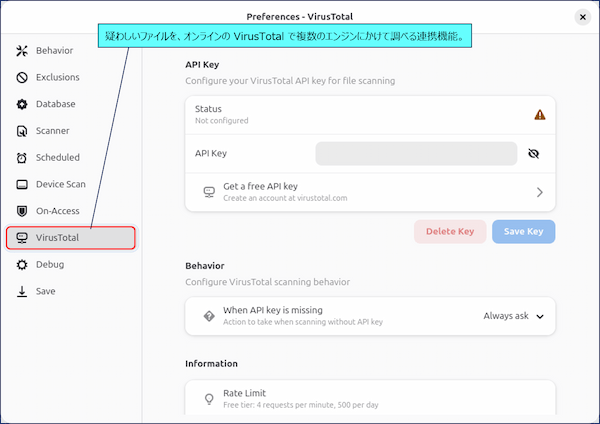Click the Scanner page icon
The height and width of the screenshot is (424, 600).
pyautogui.click(x=22, y=131)
